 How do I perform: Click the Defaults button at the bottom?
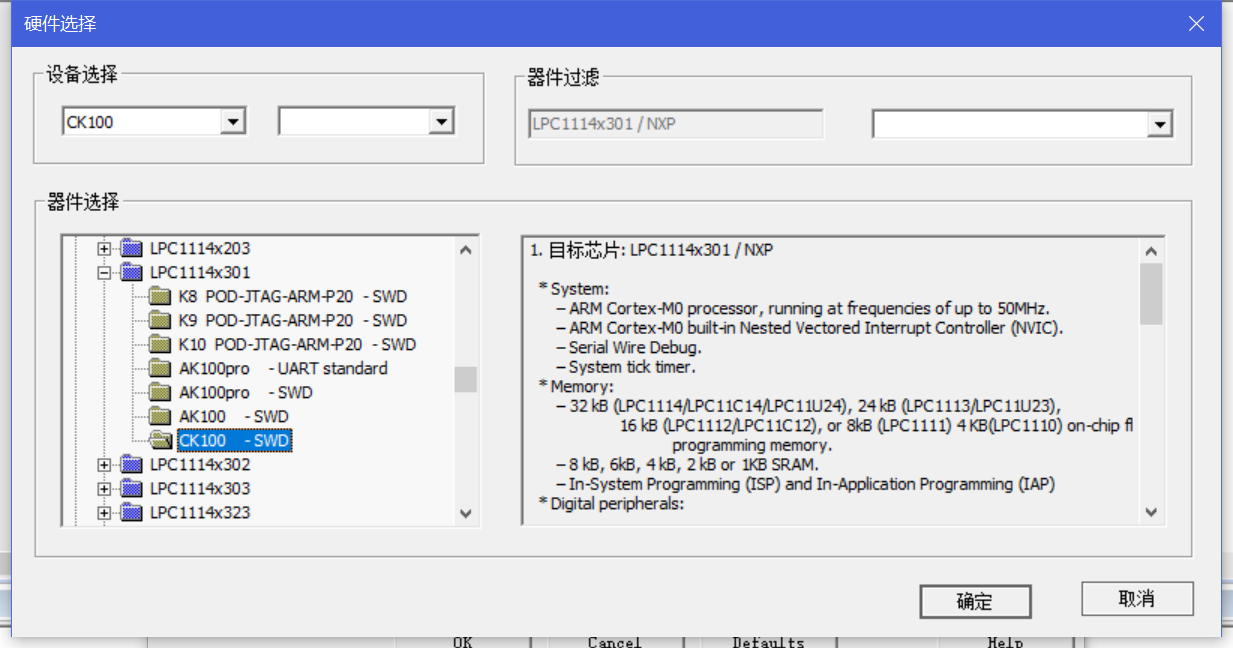766,641
